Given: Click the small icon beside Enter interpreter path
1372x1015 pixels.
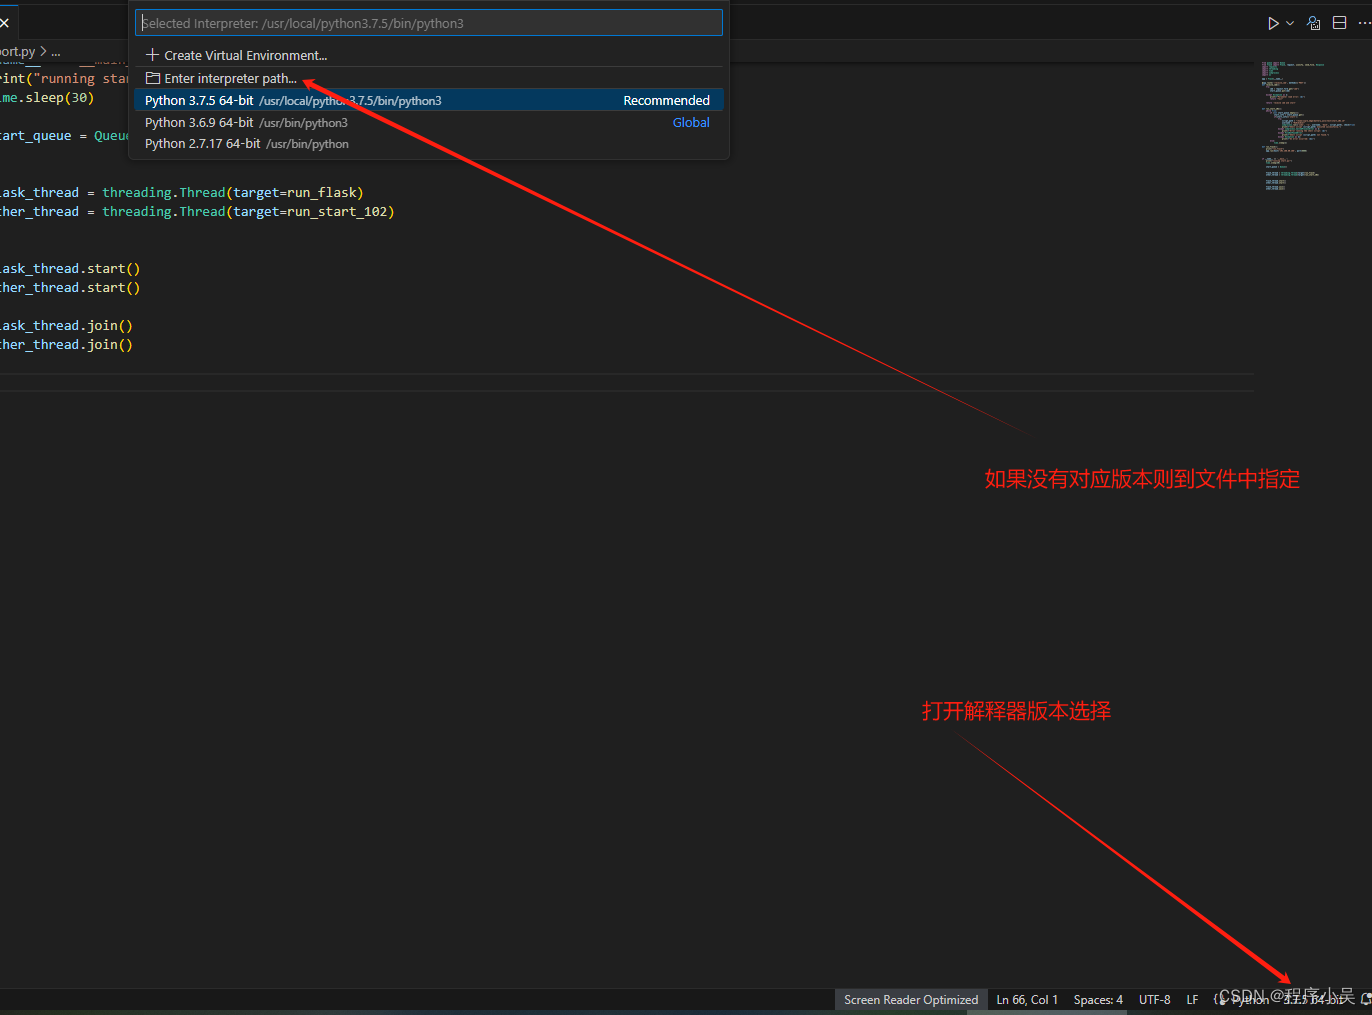Looking at the screenshot, I should 153,78.
